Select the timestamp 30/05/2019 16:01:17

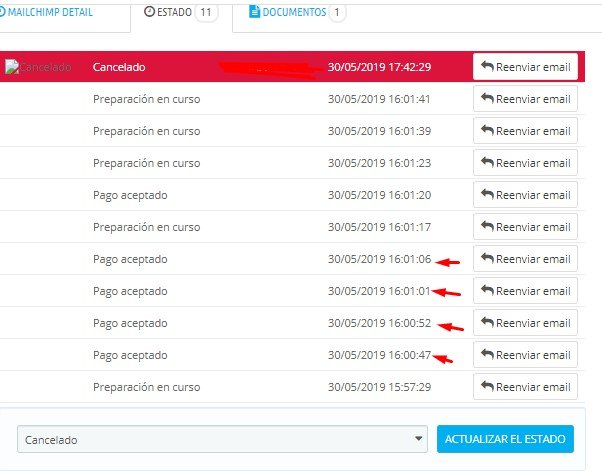[x=379, y=227]
